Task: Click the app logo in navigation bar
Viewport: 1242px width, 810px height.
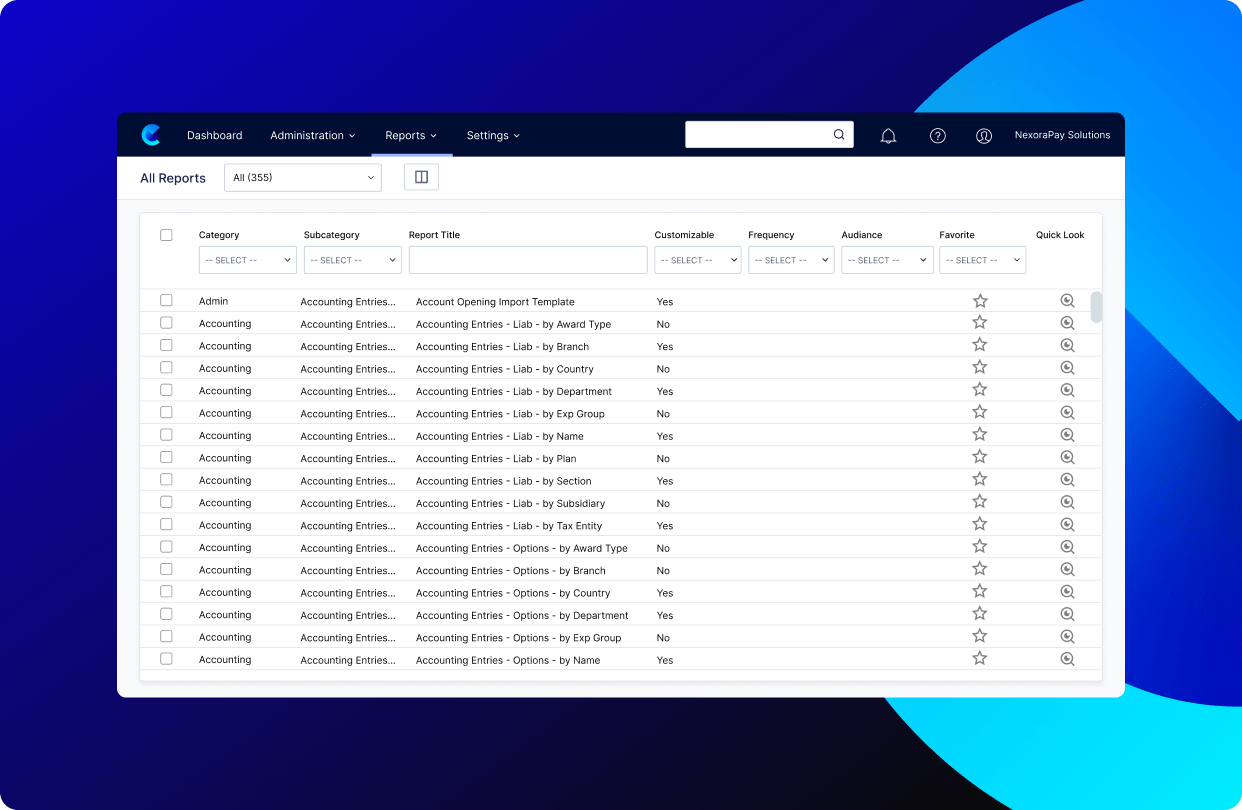Action: [151, 135]
